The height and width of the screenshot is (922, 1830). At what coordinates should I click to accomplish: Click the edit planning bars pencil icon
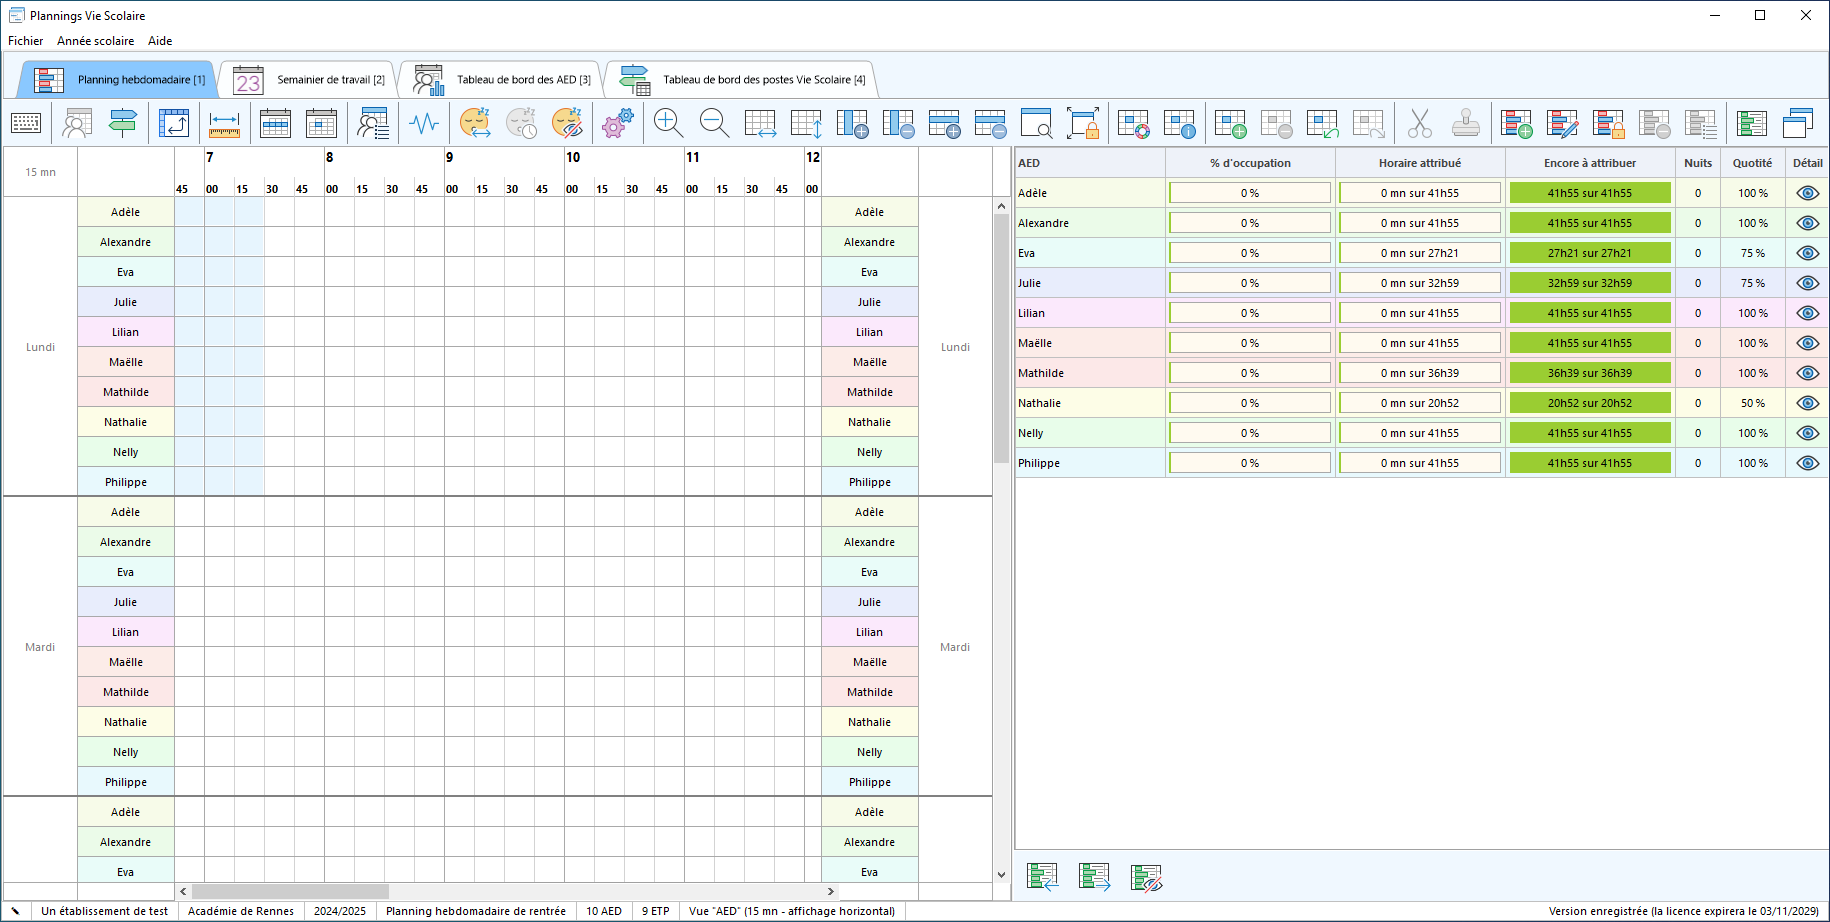tap(1562, 123)
